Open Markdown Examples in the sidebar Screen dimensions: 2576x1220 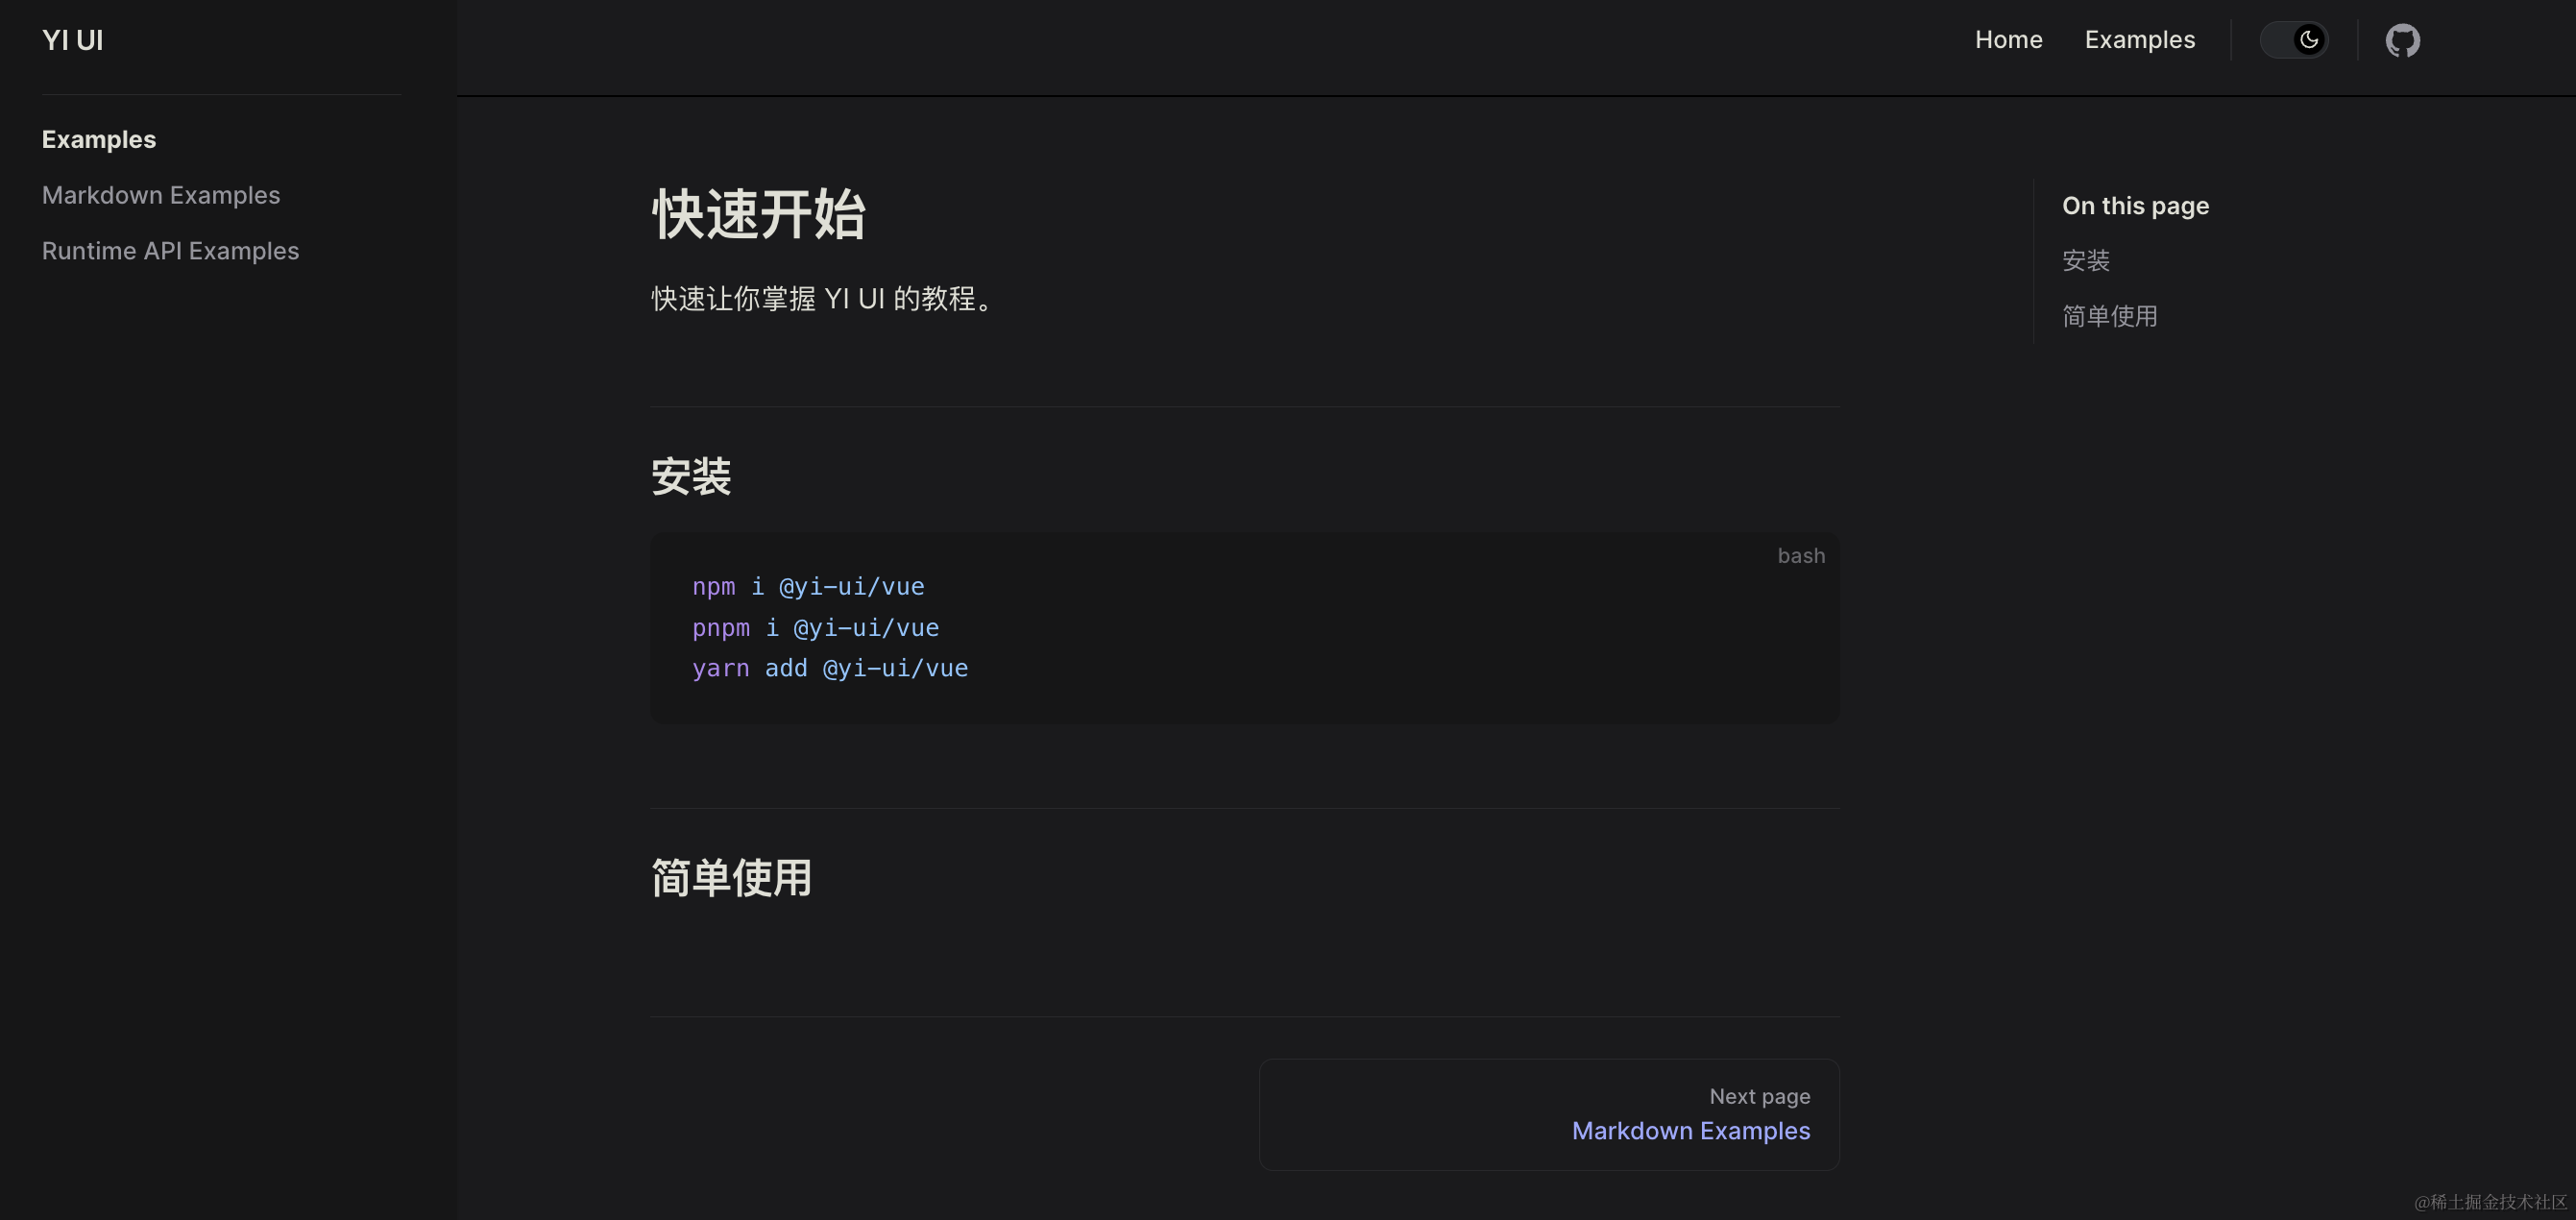[160, 195]
